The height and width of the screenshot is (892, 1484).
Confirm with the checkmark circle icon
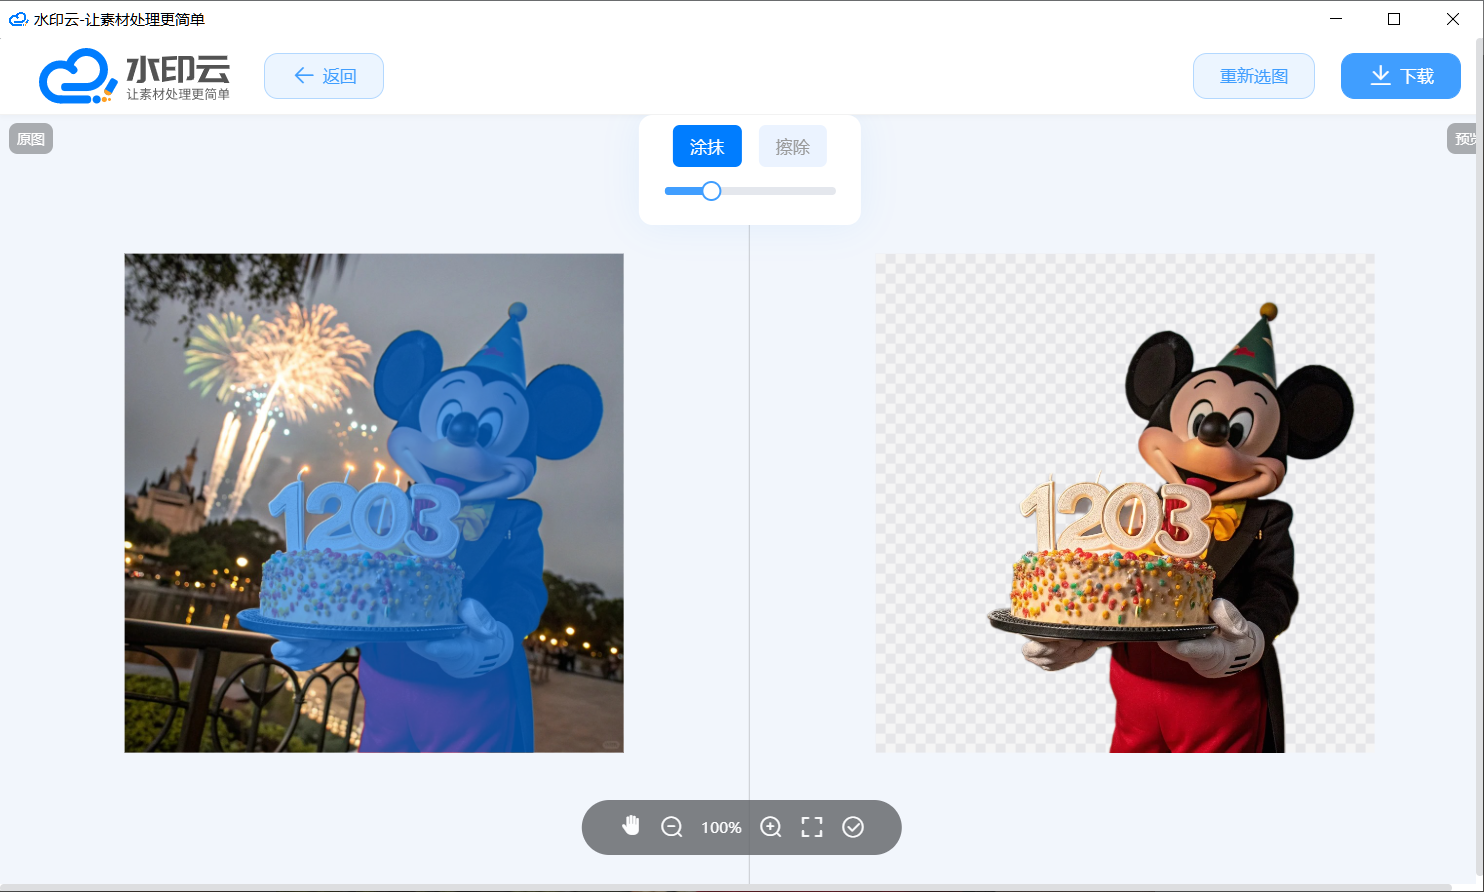tap(853, 827)
